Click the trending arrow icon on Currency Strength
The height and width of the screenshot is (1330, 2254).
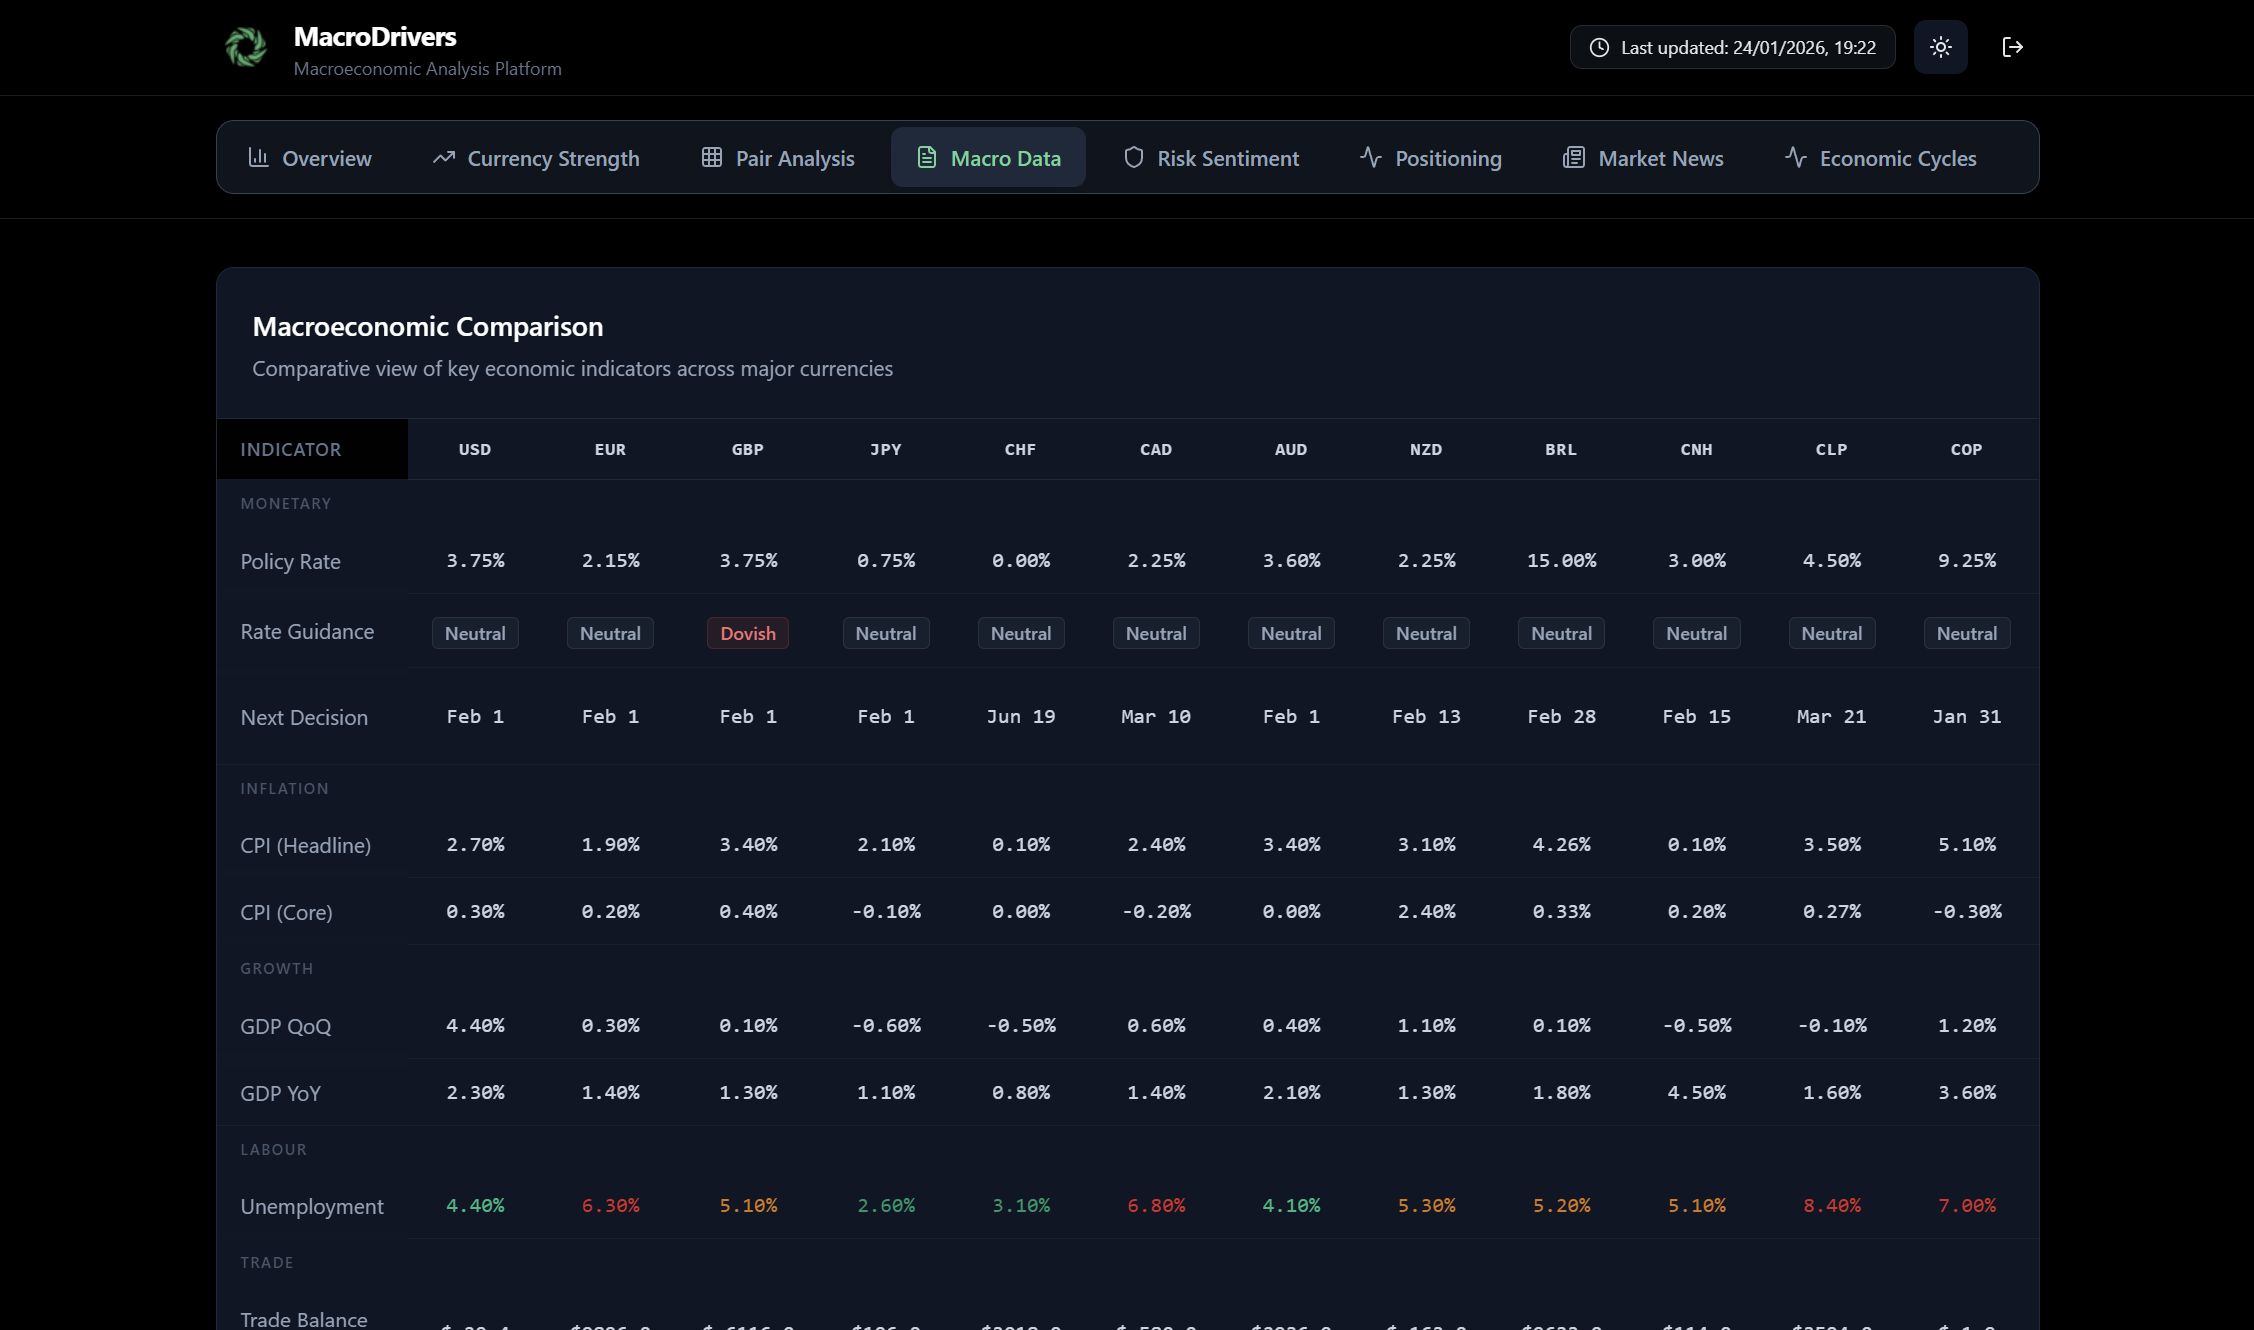point(443,158)
